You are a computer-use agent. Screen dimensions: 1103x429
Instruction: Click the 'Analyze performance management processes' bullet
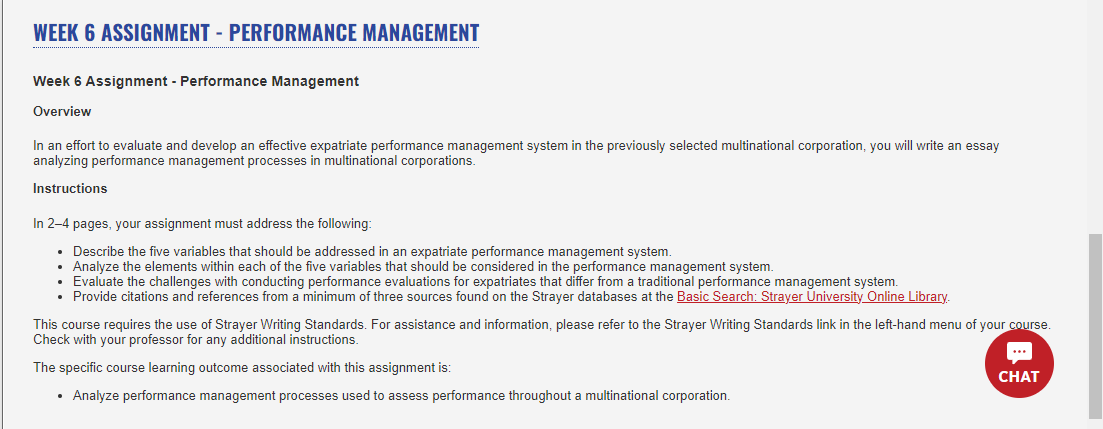coord(402,395)
